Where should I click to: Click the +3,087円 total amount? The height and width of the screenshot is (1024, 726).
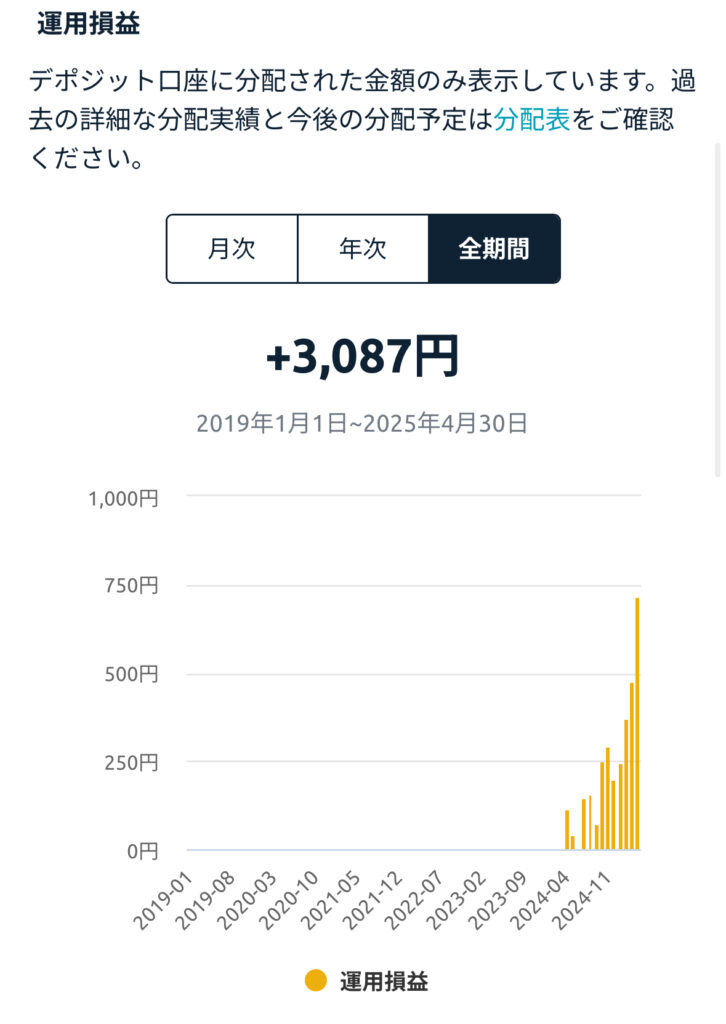tap(362, 357)
